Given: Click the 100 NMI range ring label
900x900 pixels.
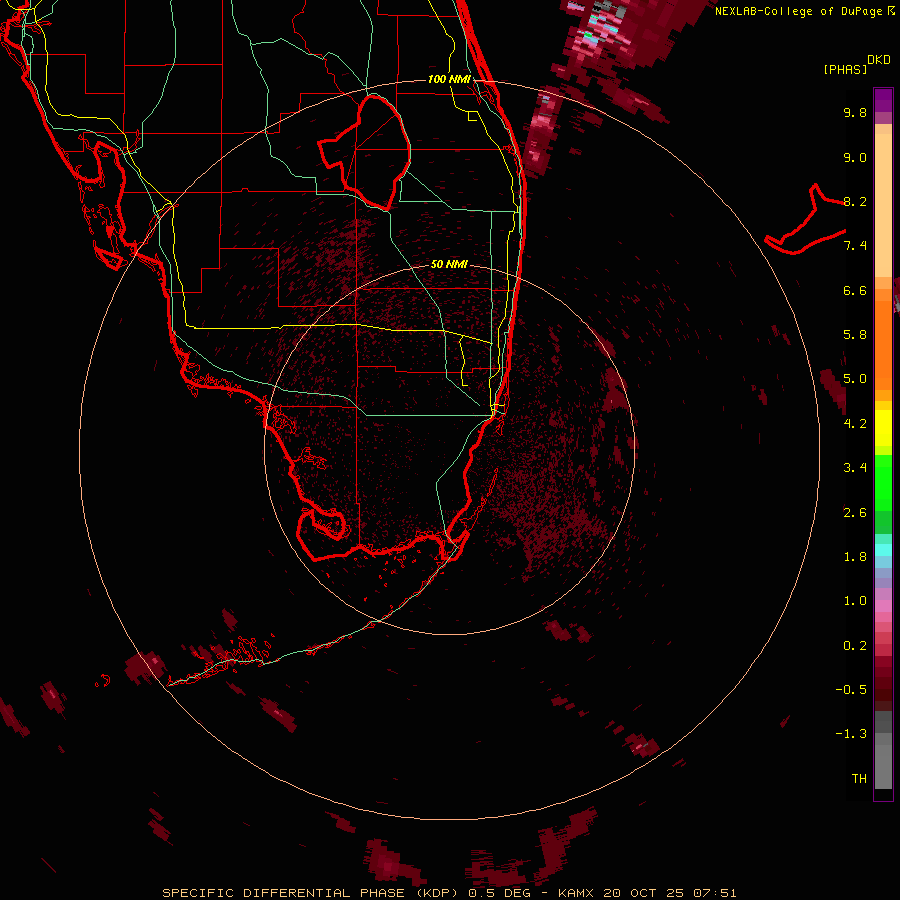Looking at the screenshot, I should [x=449, y=79].
